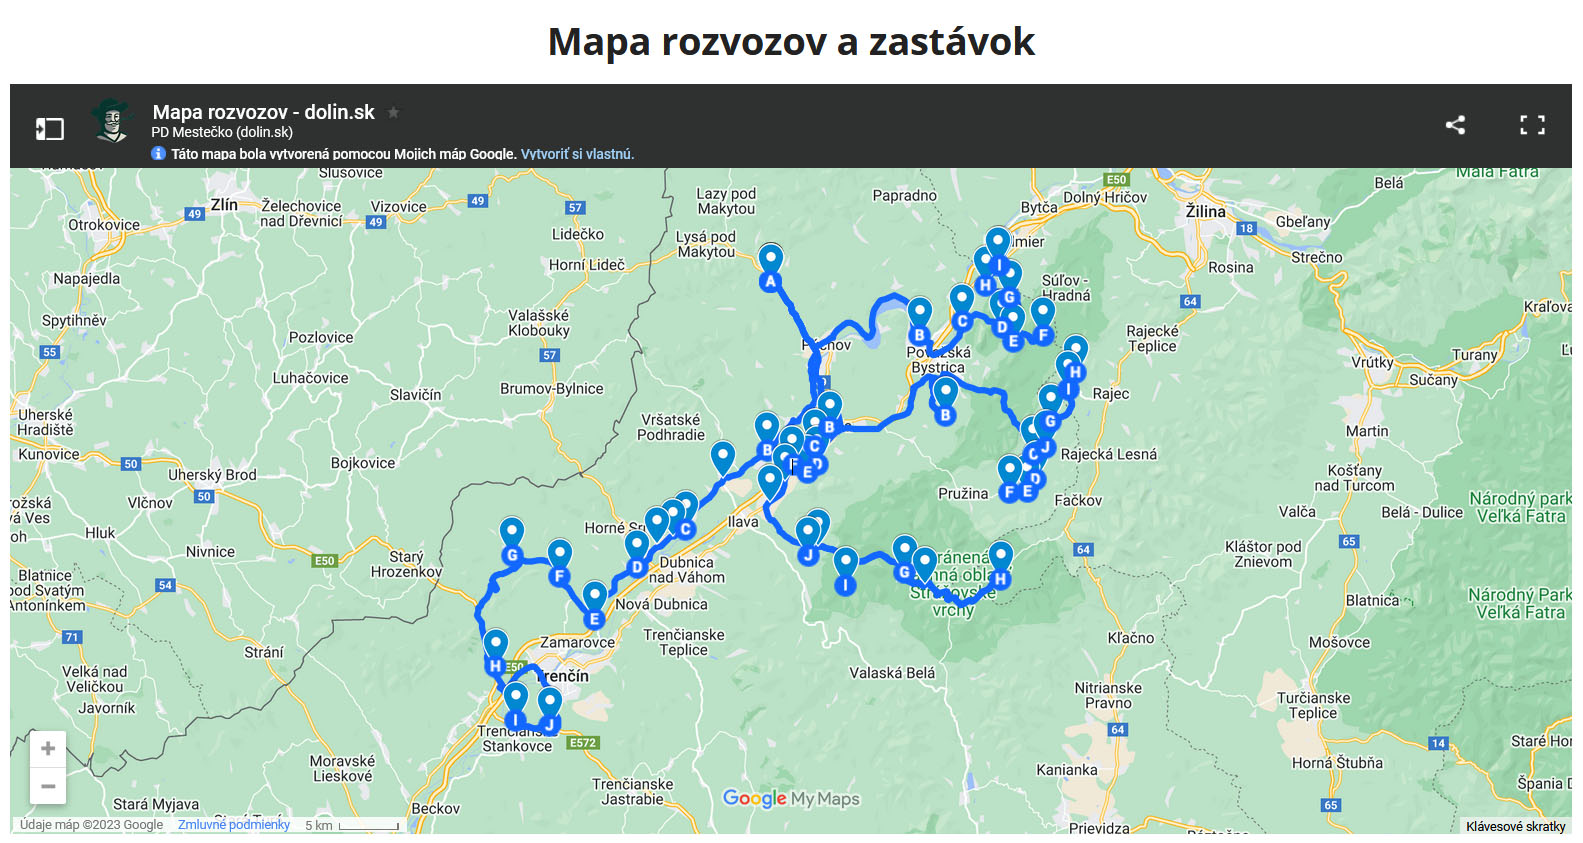Star the Mapa rozvozov map
This screenshot has width=1583, height=843.
click(394, 112)
